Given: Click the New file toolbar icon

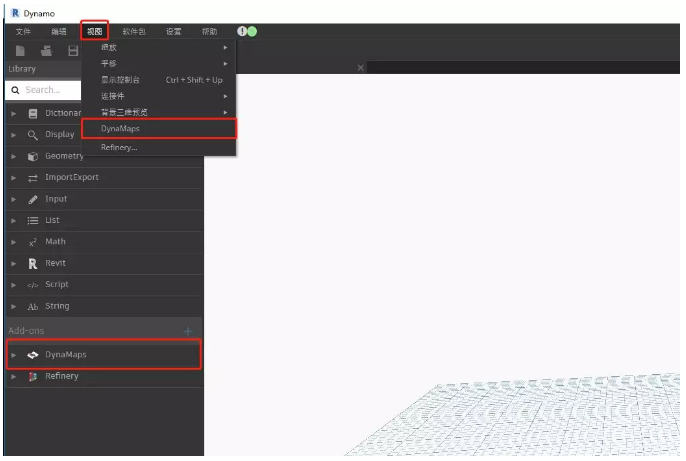Looking at the screenshot, I should (x=20, y=51).
